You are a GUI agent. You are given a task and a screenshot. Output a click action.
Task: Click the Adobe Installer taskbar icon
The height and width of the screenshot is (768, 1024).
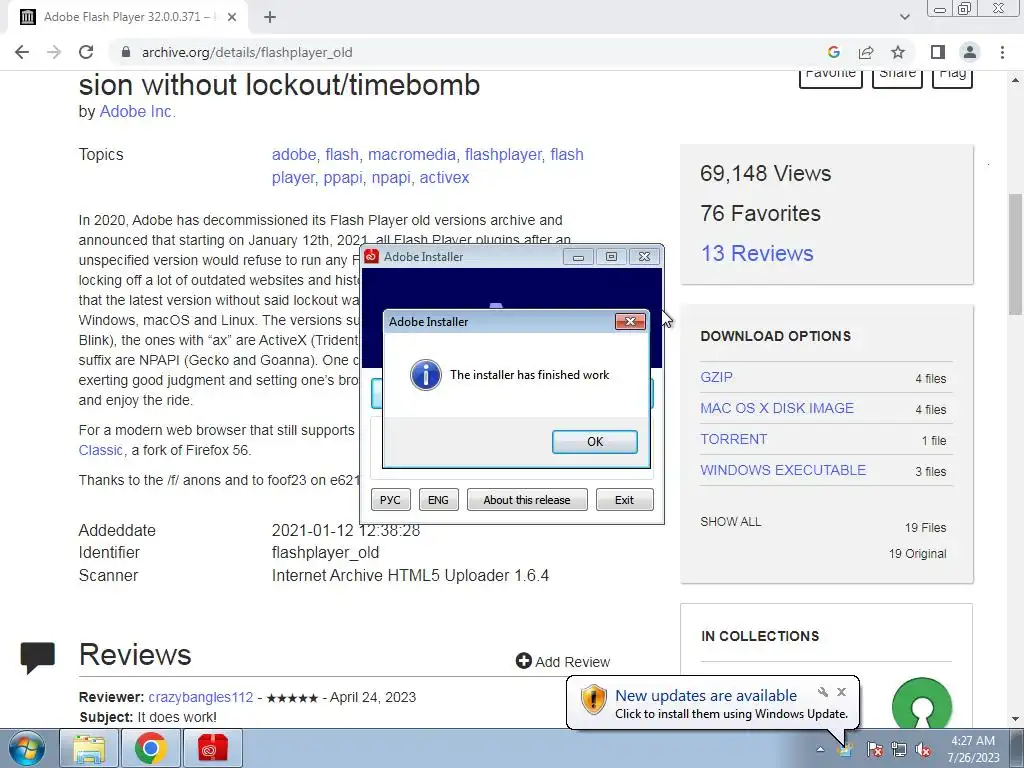point(213,748)
